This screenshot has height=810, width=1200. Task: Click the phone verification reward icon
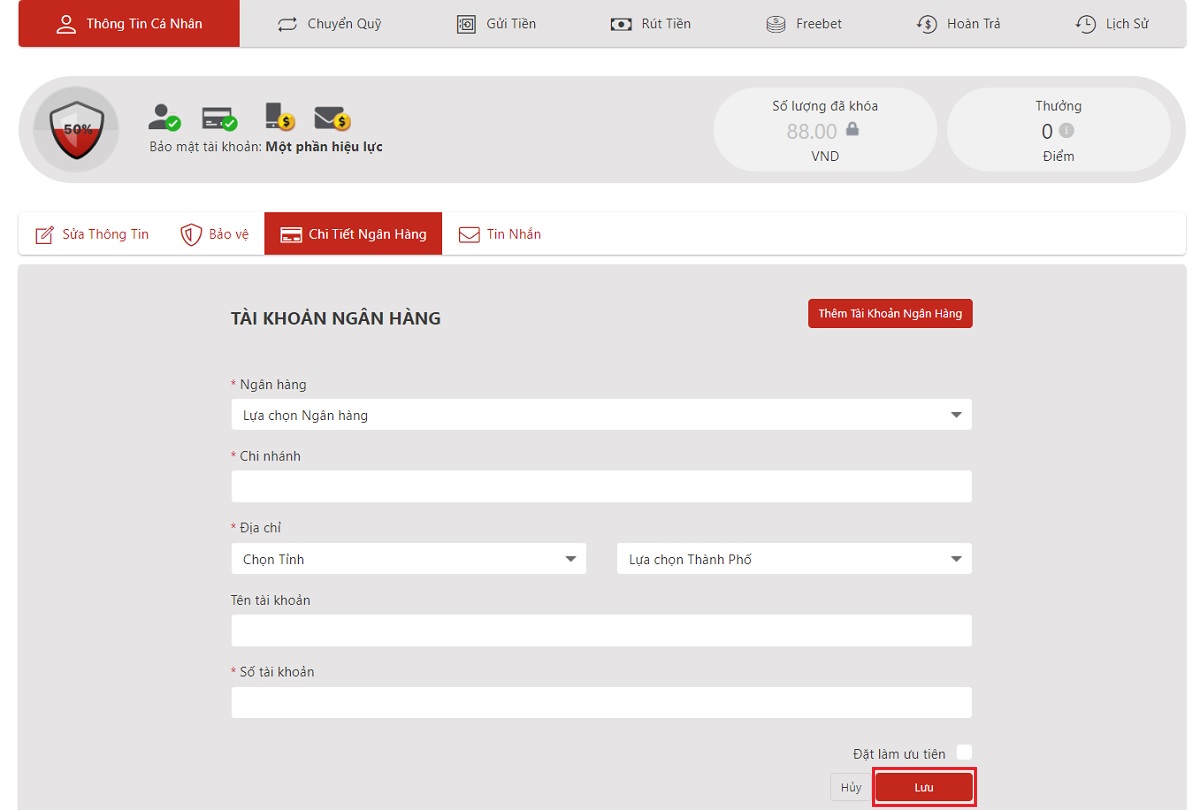pyautogui.click(x=278, y=117)
